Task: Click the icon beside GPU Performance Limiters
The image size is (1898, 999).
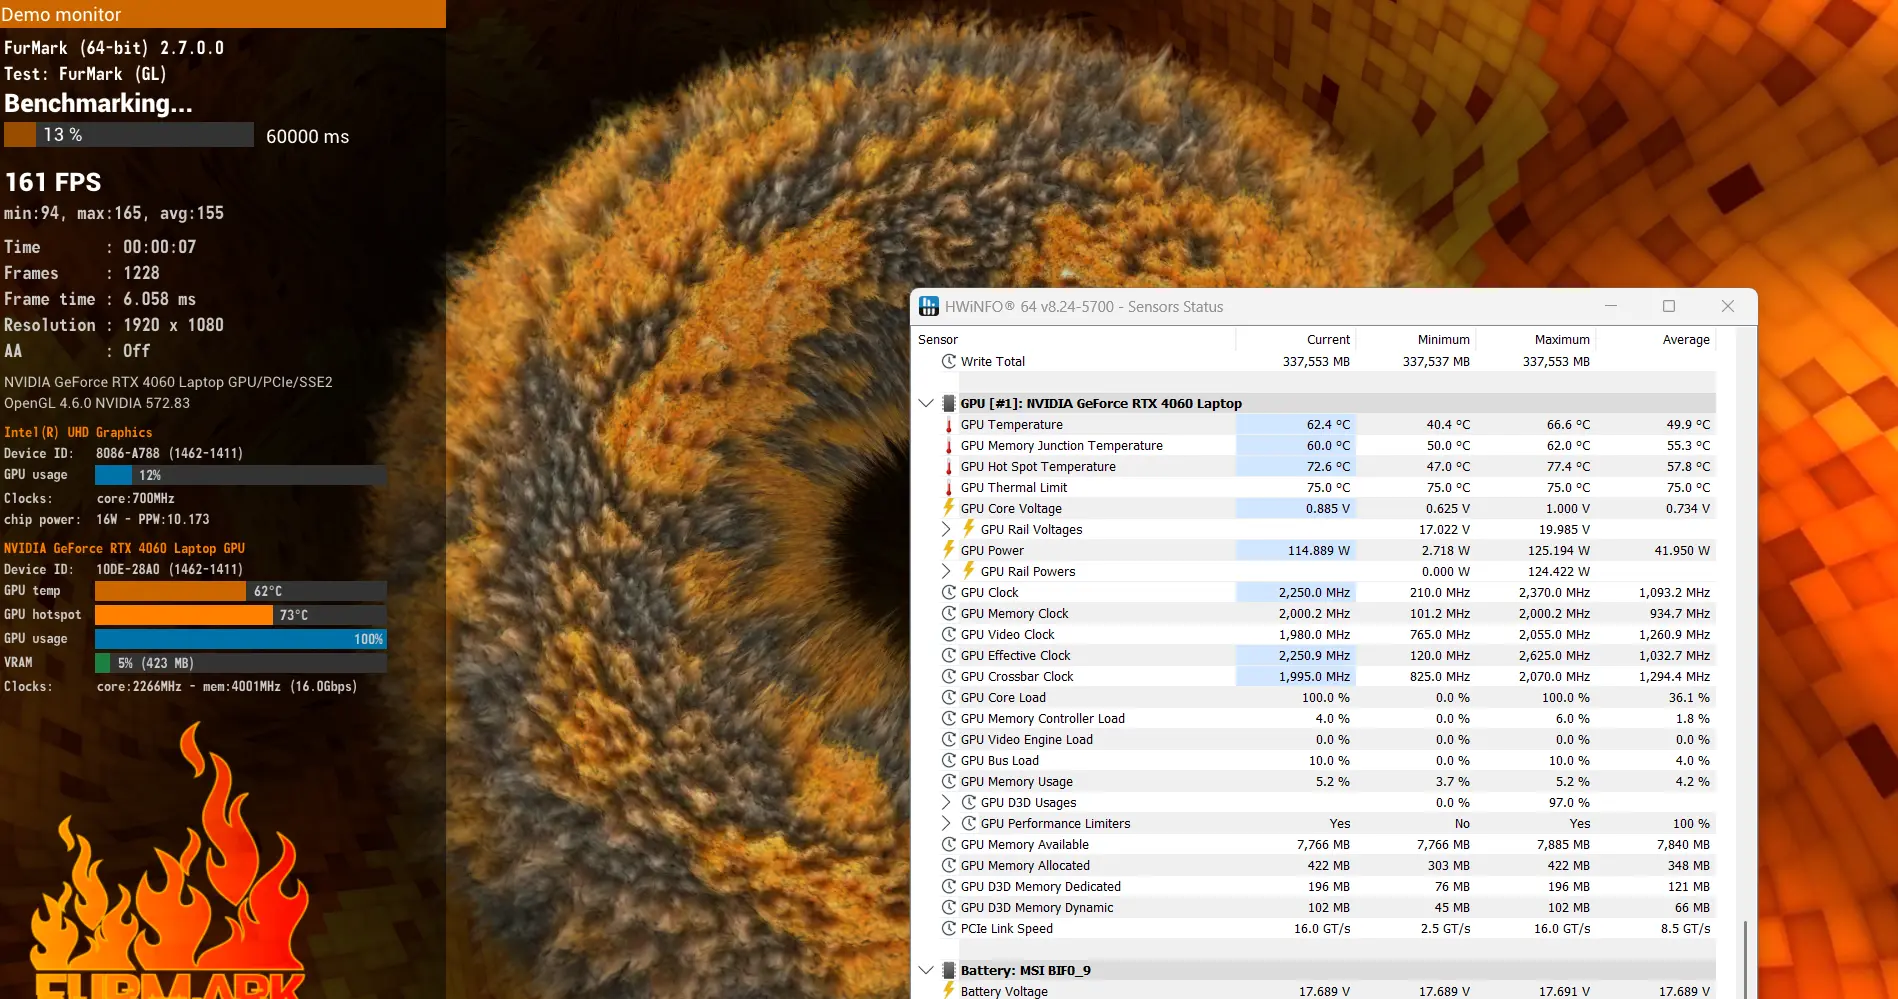Action: (969, 823)
